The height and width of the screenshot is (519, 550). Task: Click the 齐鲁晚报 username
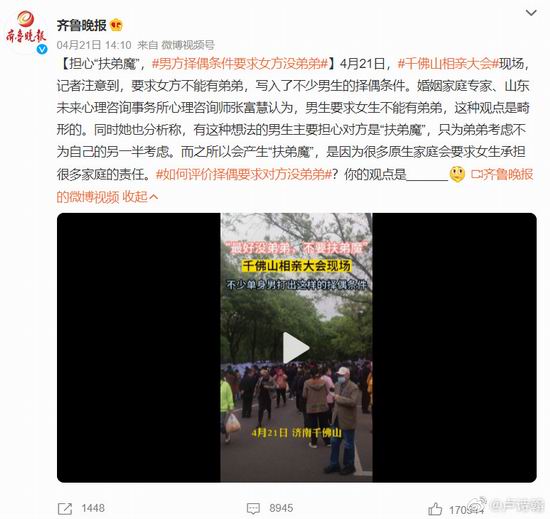(81, 25)
